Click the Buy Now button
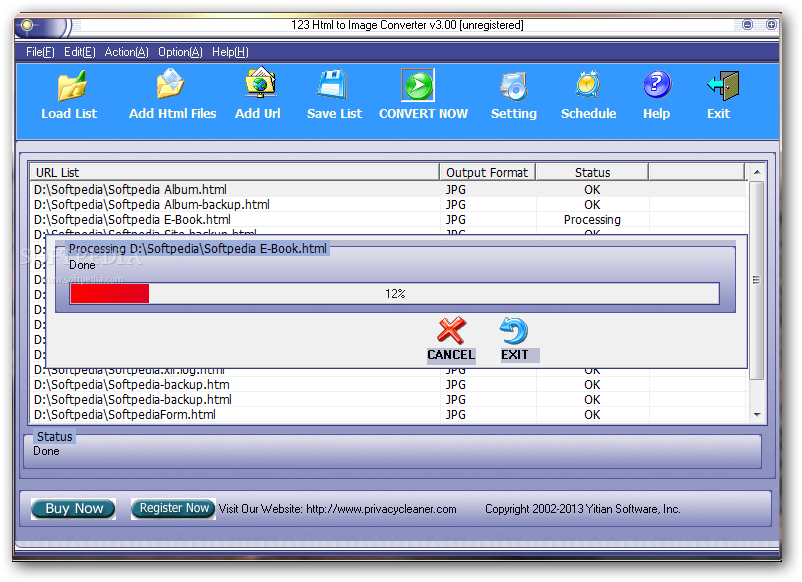Image resolution: width=802 pixels, height=582 pixels. coord(74,509)
